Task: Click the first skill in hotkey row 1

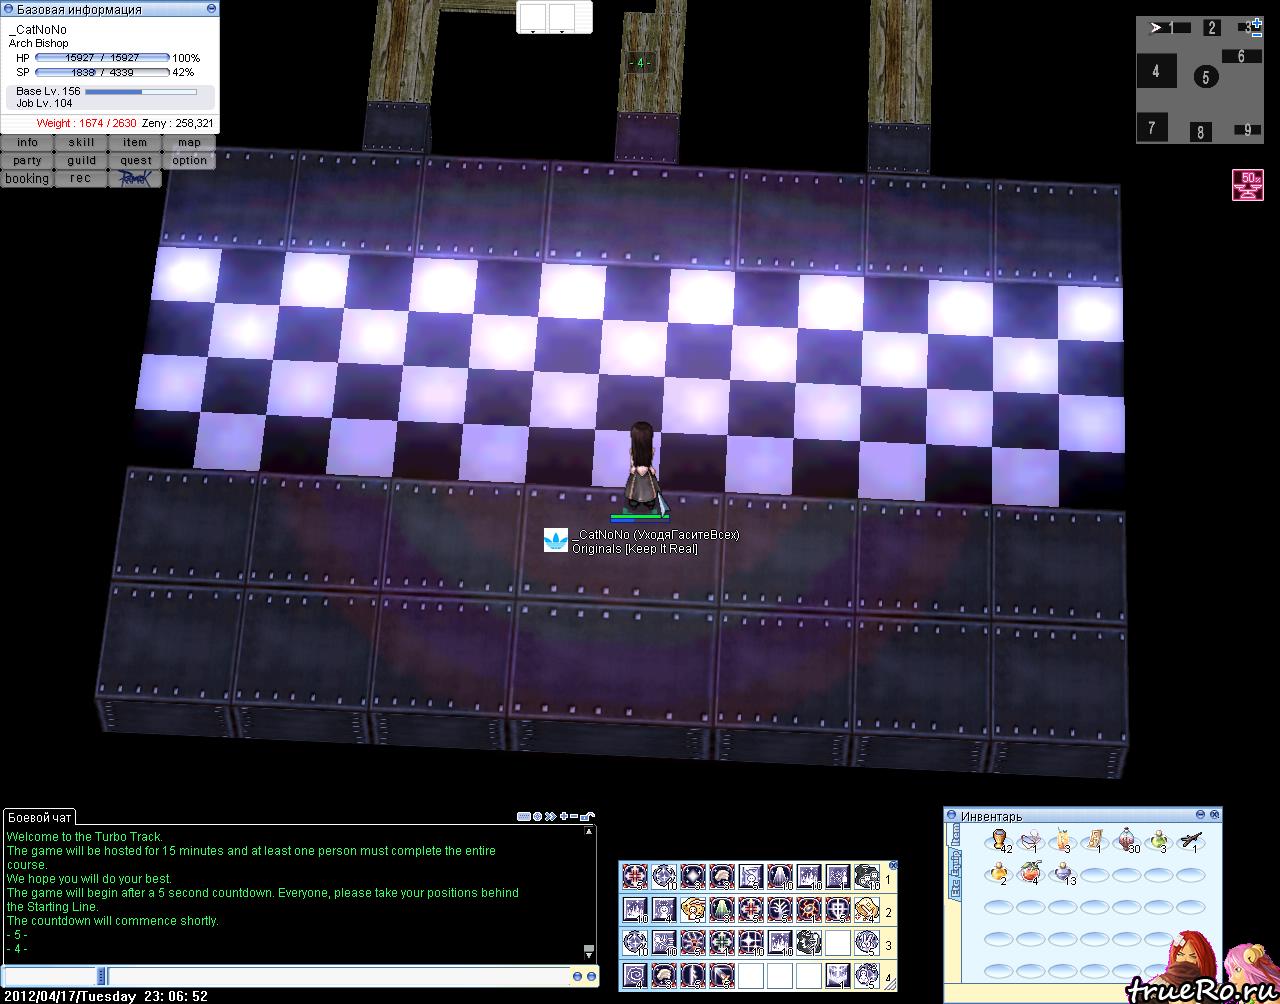Action: tap(635, 878)
